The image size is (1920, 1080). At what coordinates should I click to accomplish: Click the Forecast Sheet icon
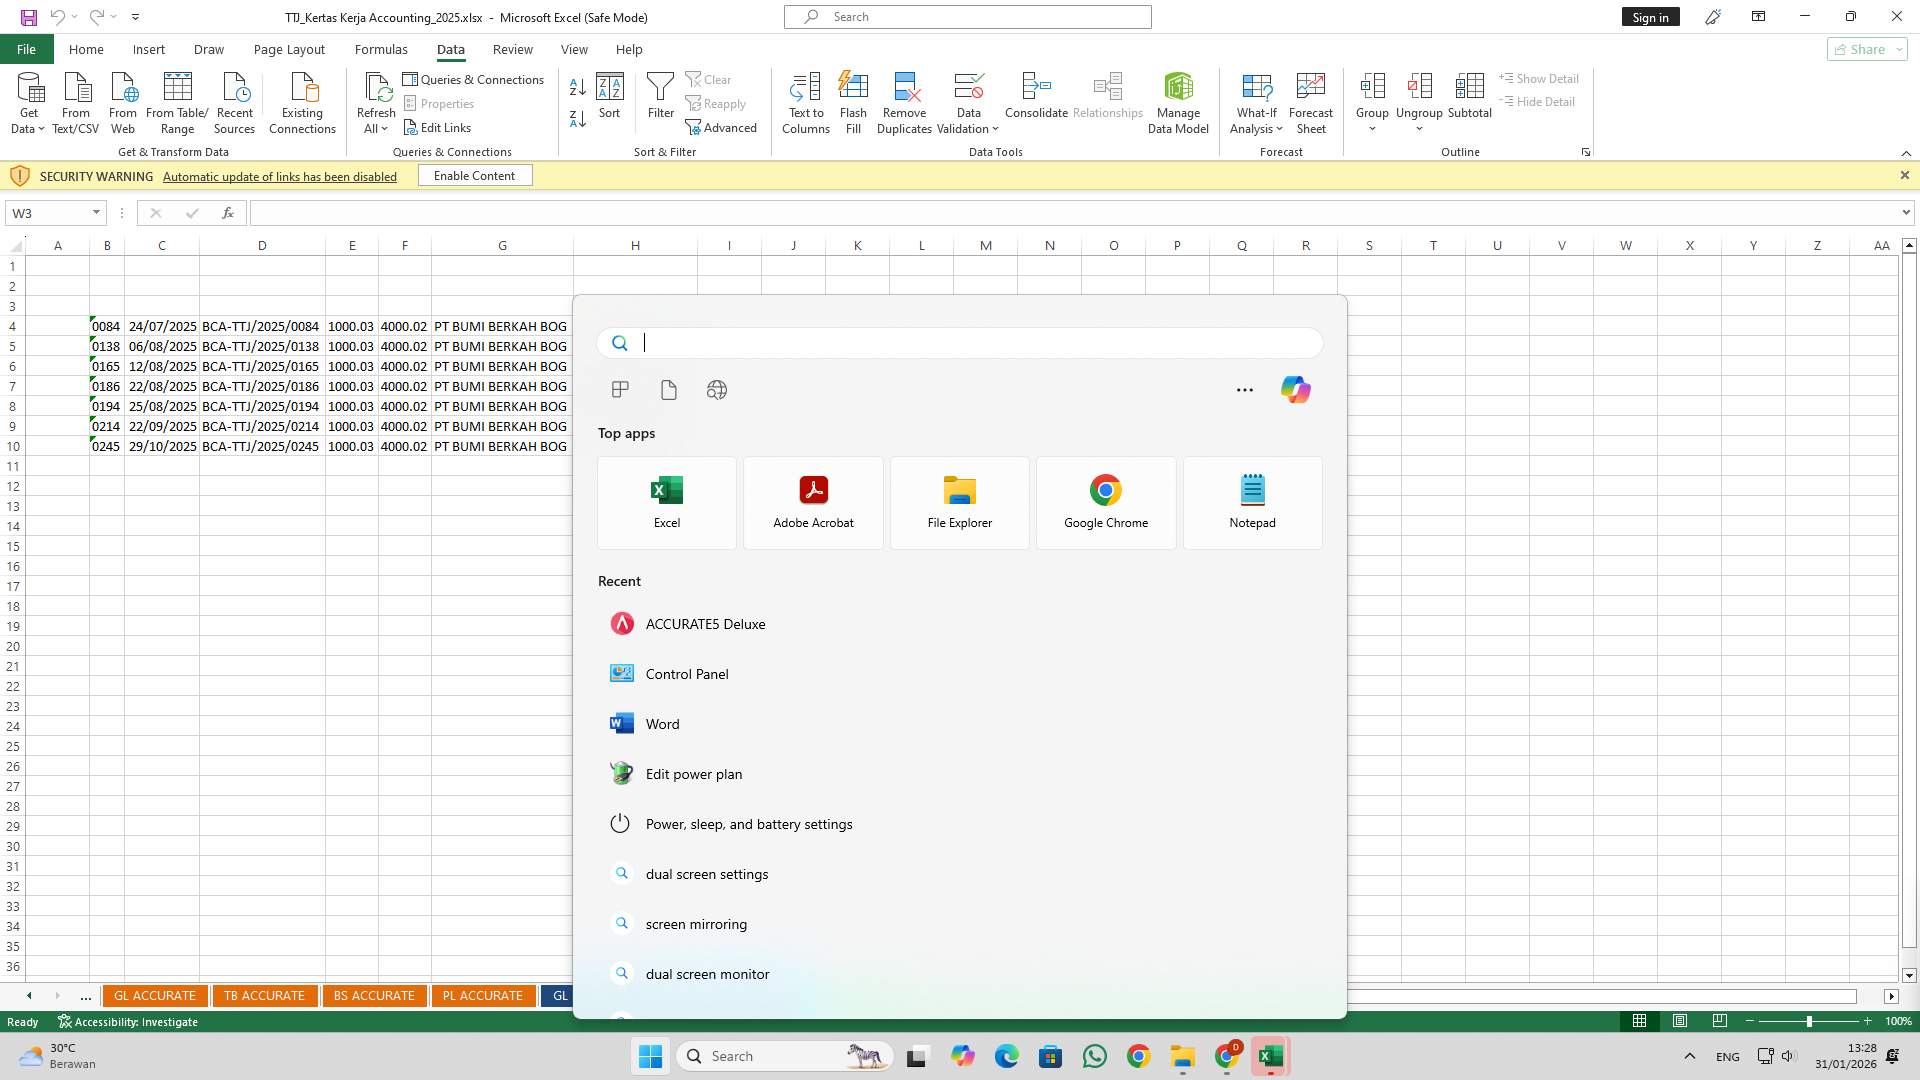coord(1311,100)
